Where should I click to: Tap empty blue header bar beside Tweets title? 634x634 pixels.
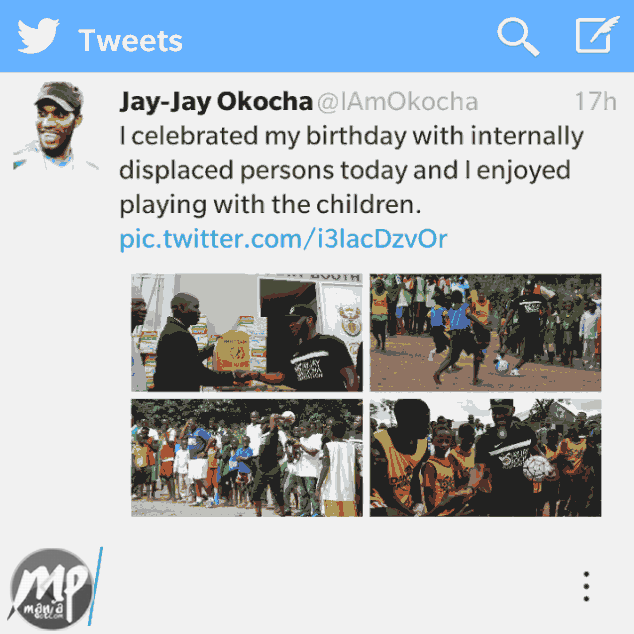[x=340, y=36]
